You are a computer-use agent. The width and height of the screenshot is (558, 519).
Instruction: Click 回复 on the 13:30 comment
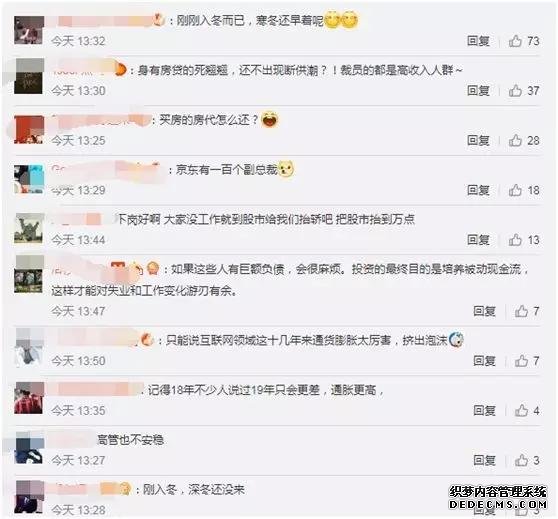coord(478,91)
